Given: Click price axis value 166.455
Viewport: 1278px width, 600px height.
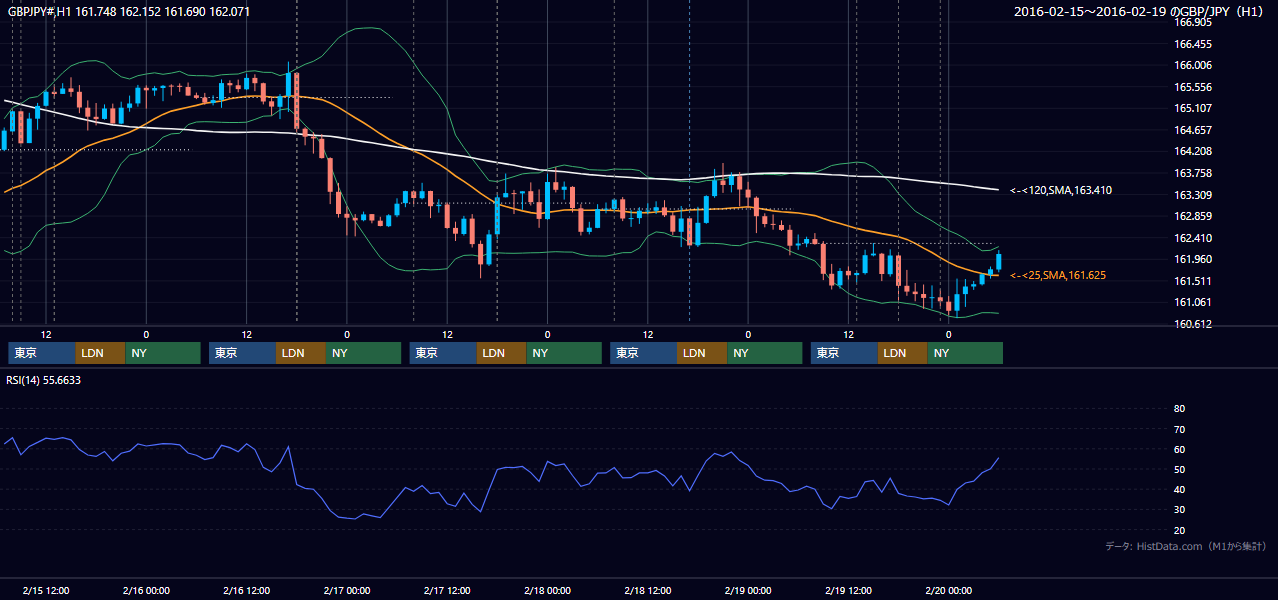Looking at the screenshot, I should pyautogui.click(x=1193, y=44).
